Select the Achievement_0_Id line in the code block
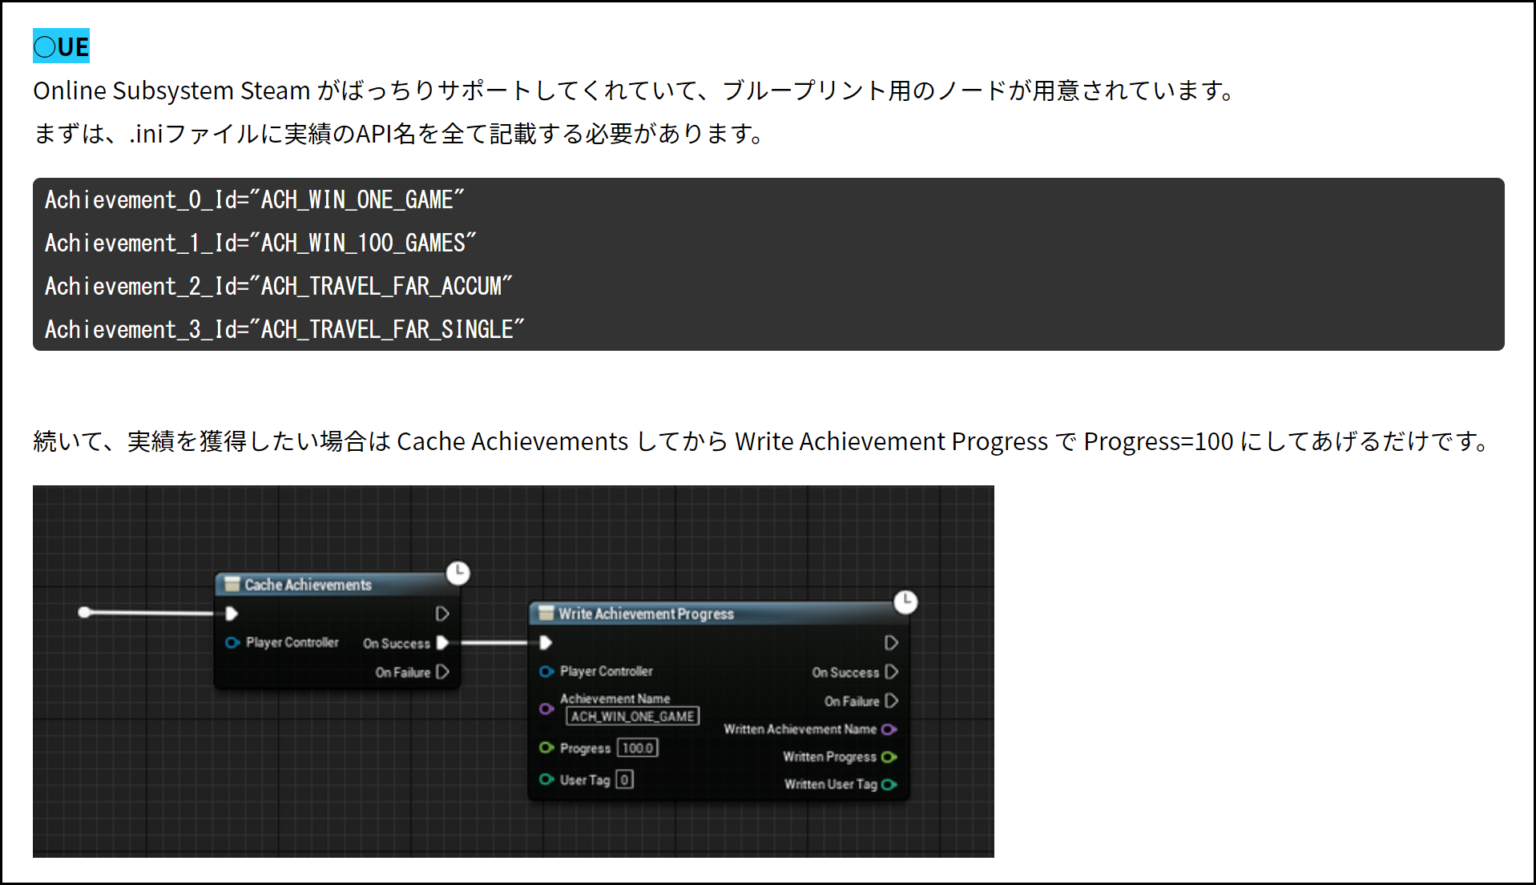The image size is (1536, 885). point(254,199)
